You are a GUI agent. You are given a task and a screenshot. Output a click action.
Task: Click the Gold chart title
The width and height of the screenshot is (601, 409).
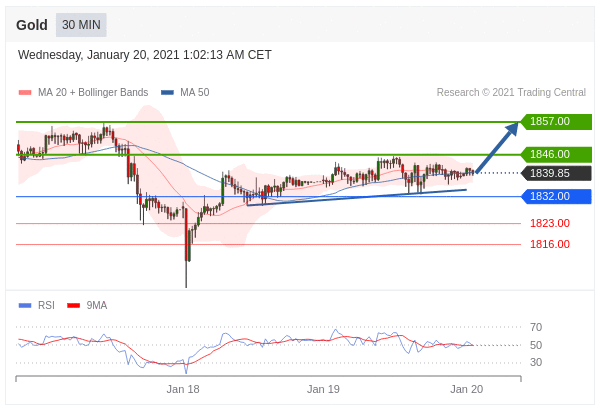(32, 25)
